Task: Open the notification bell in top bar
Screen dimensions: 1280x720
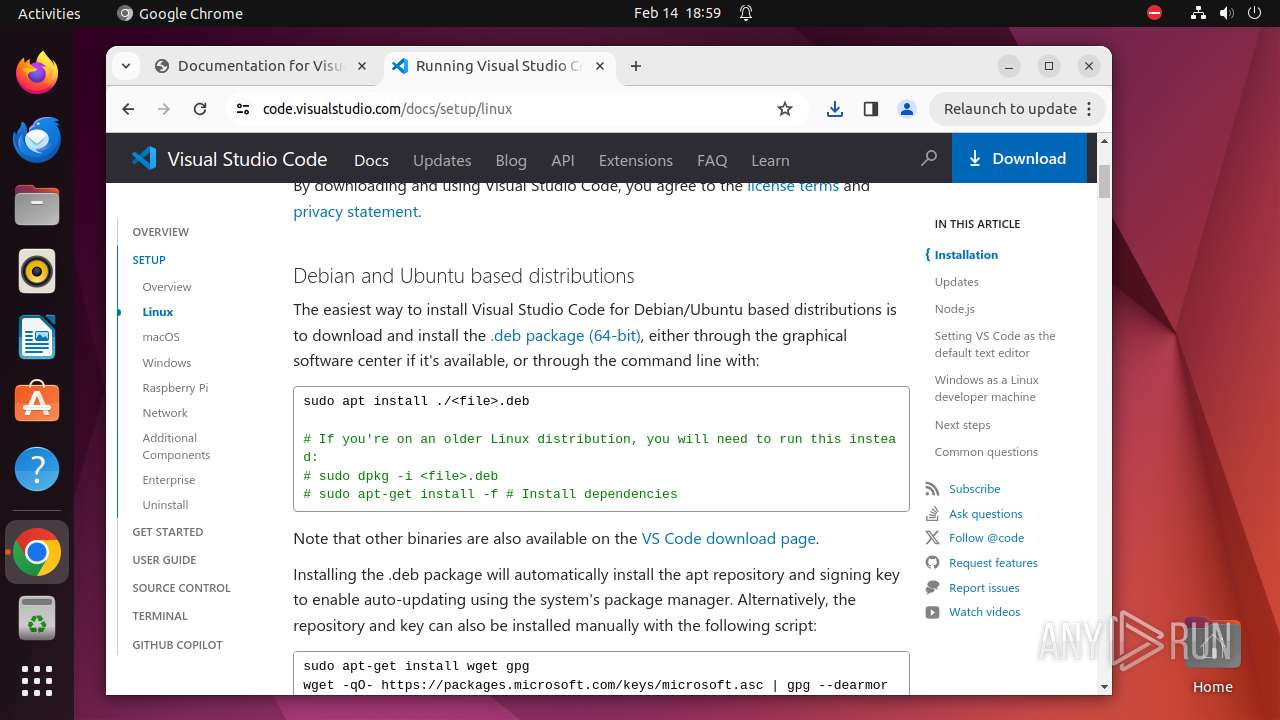Action: tap(746, 13)
